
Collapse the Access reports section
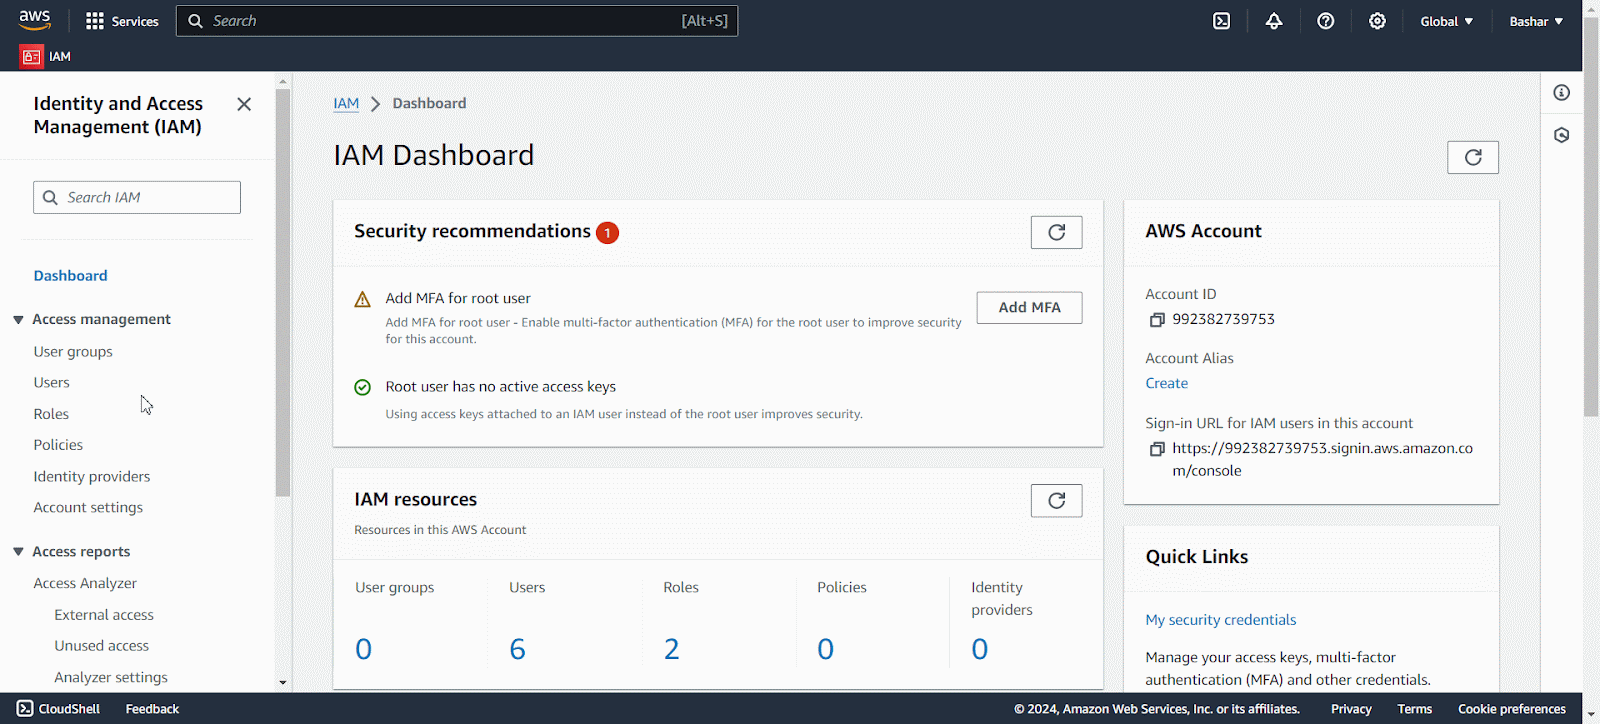(18, 552)
